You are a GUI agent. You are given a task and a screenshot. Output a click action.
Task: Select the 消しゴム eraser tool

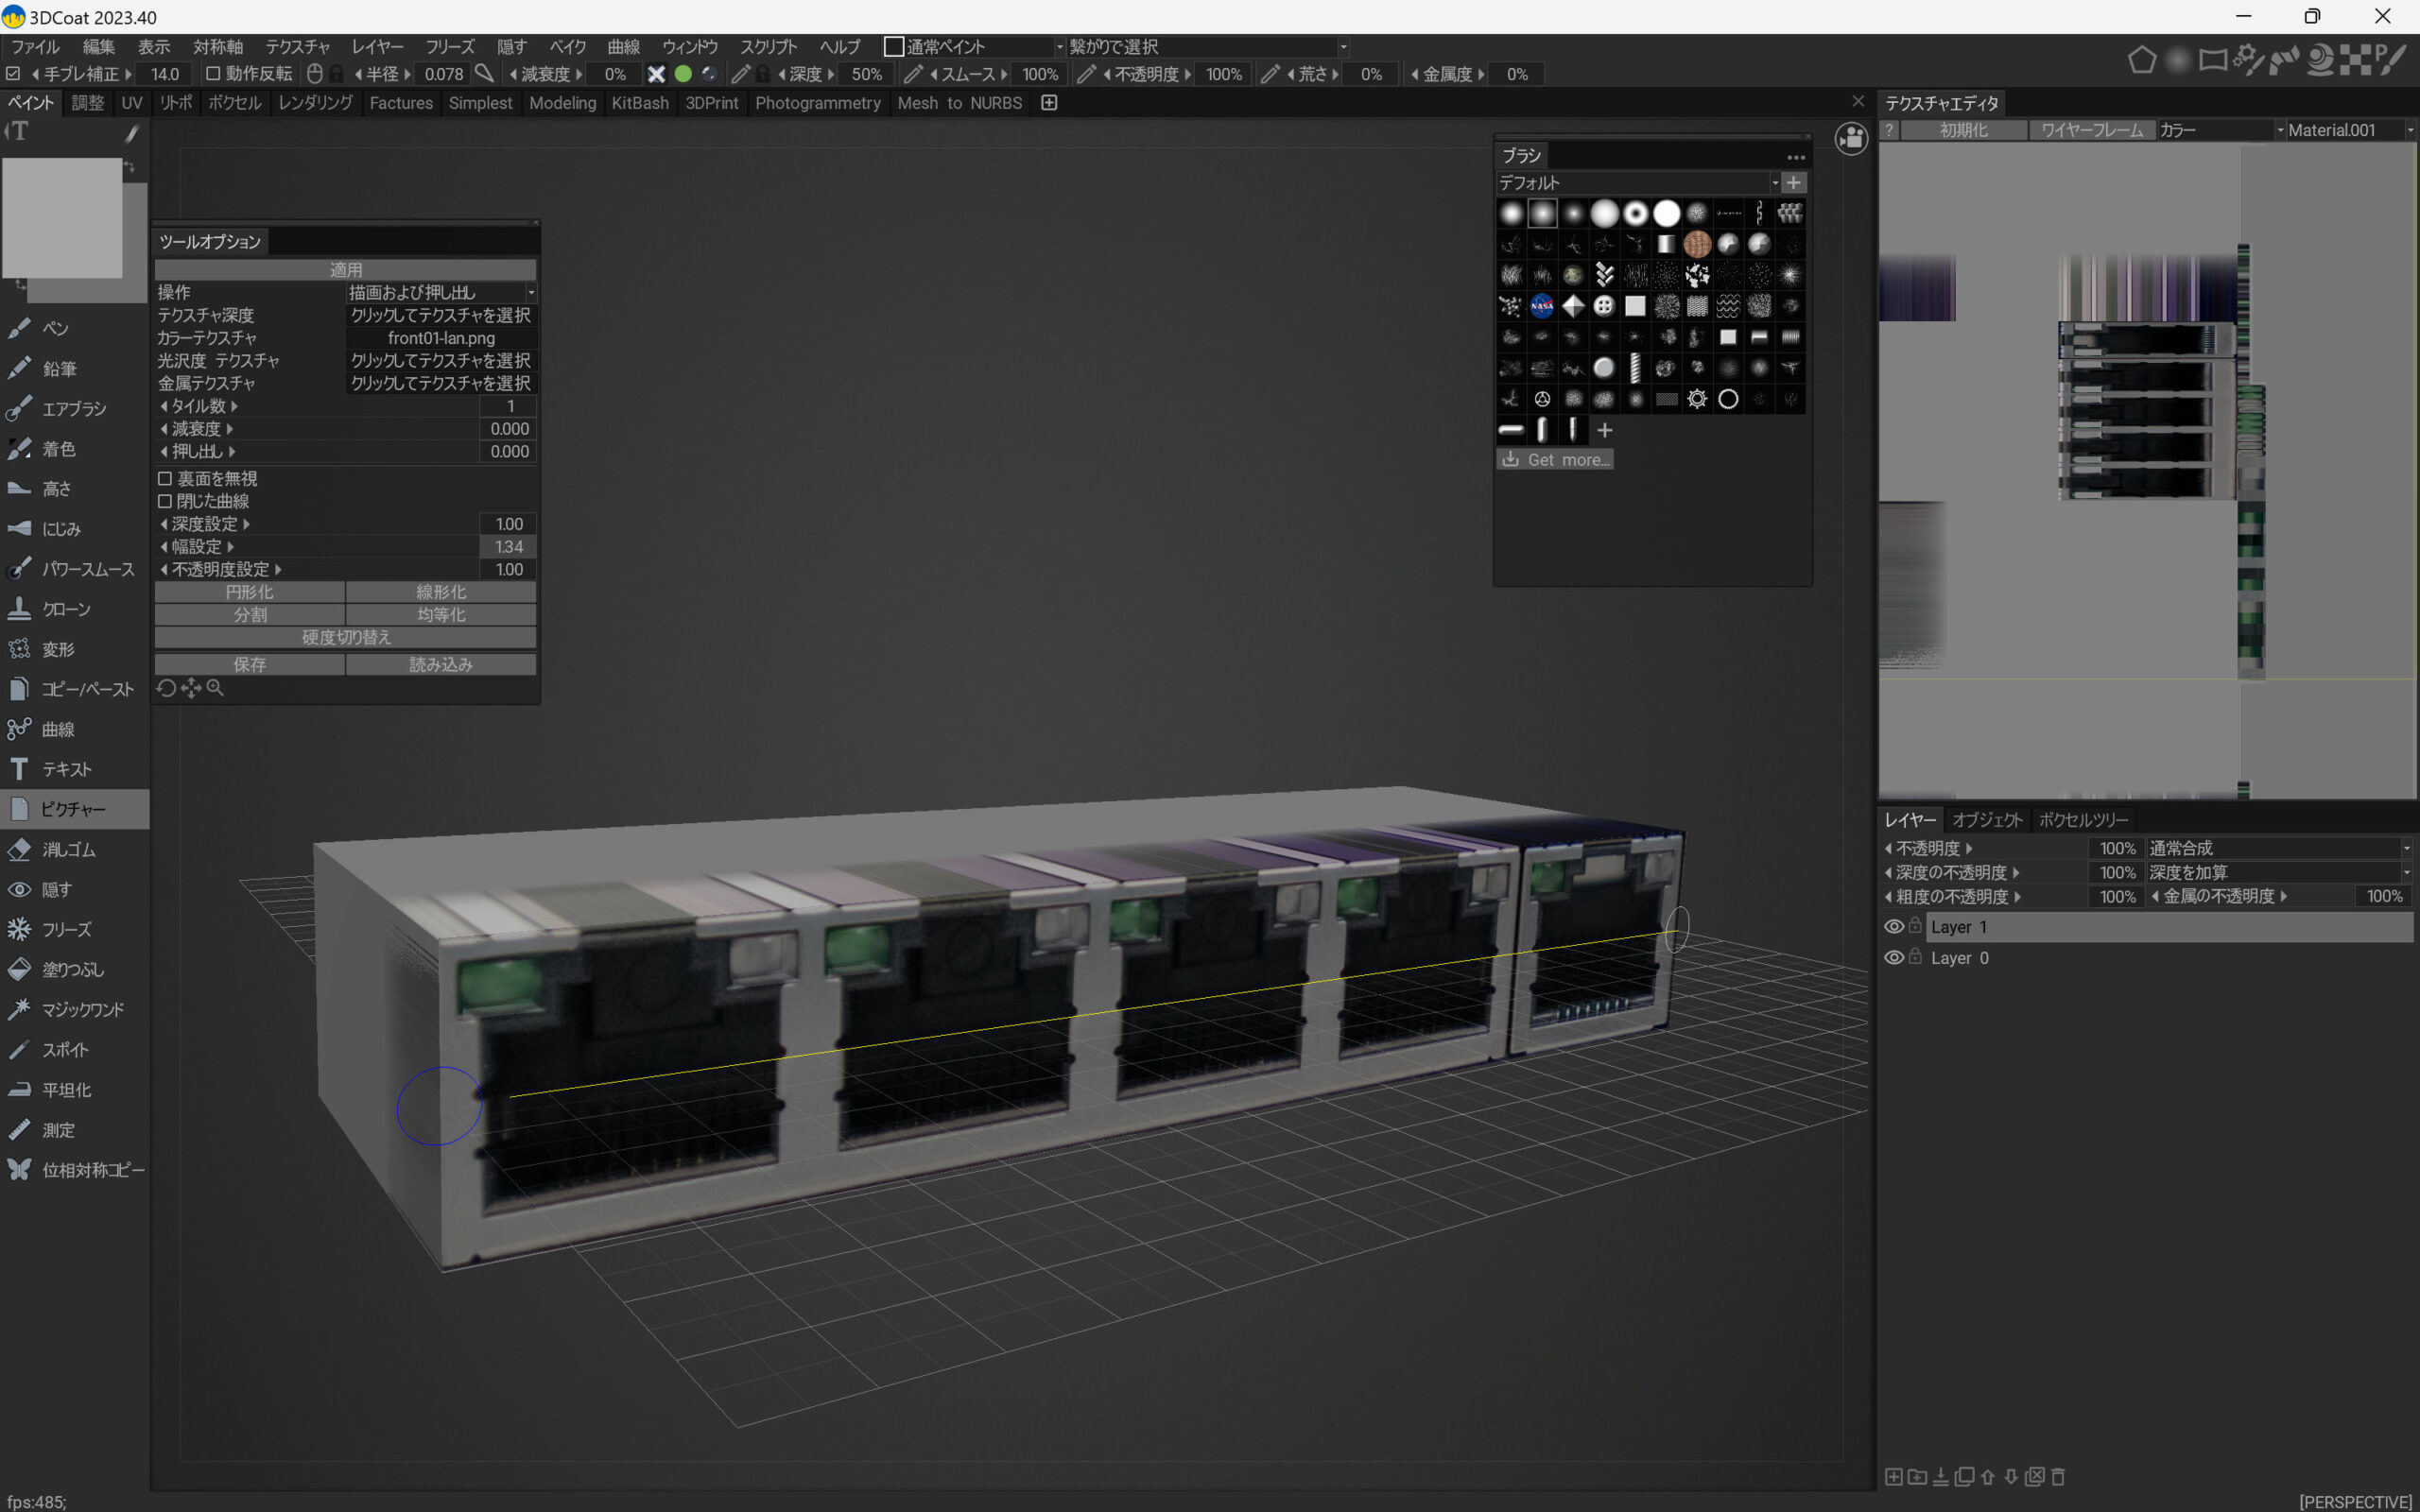(68, 849)
